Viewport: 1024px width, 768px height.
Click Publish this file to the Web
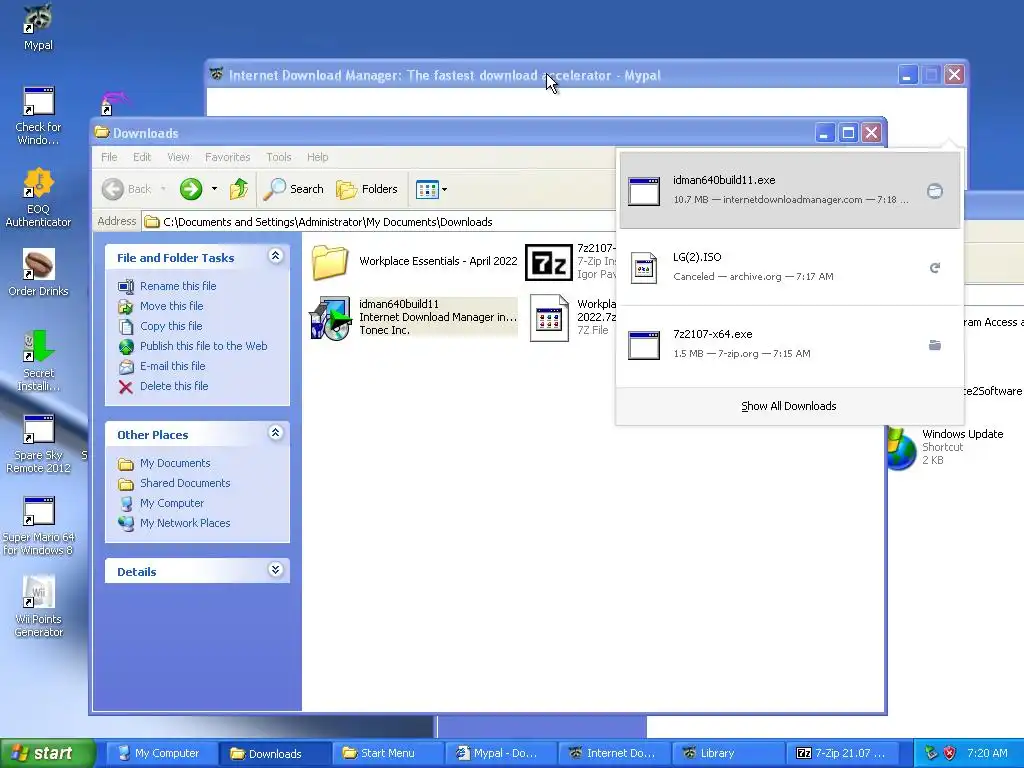[203, 346]
